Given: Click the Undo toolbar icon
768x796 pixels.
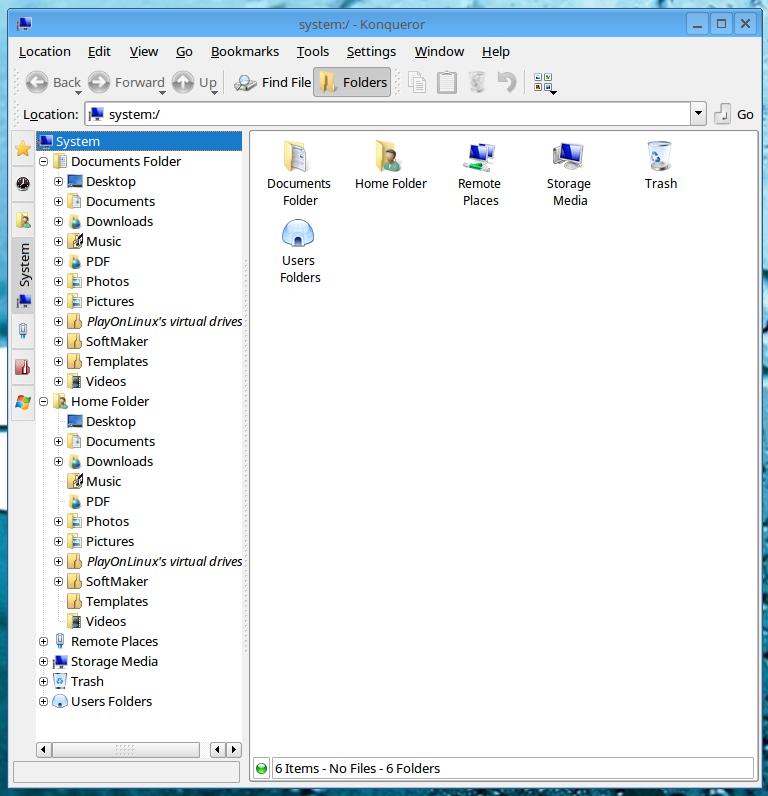Looking at the screenshot, I should (506, 82).
